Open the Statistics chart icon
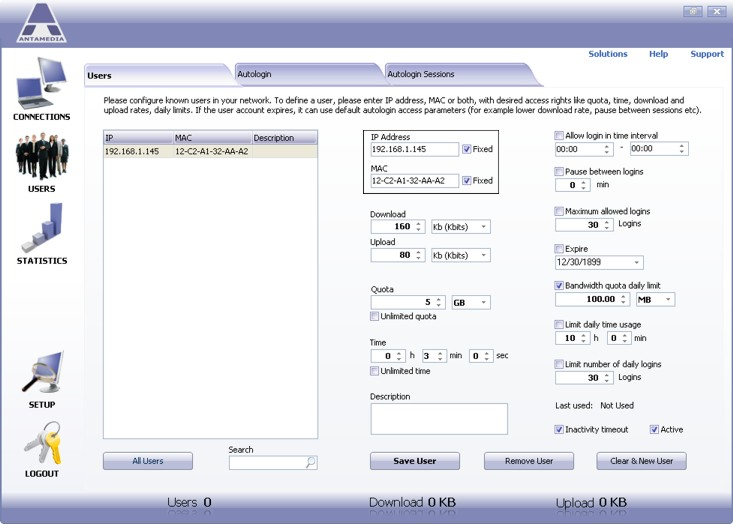Image resolution: width=733 pixels, height=524 pixels. coord(41,229)
